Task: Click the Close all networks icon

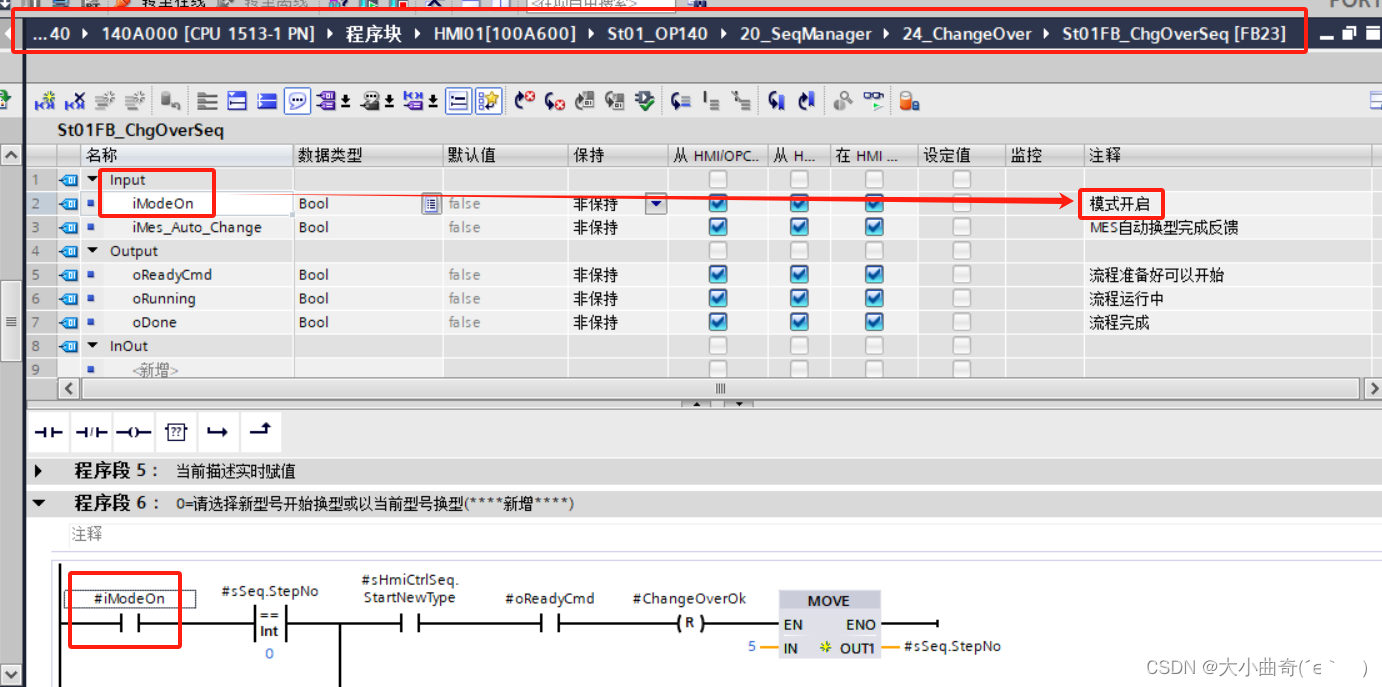Action: (x=267, y=100)
